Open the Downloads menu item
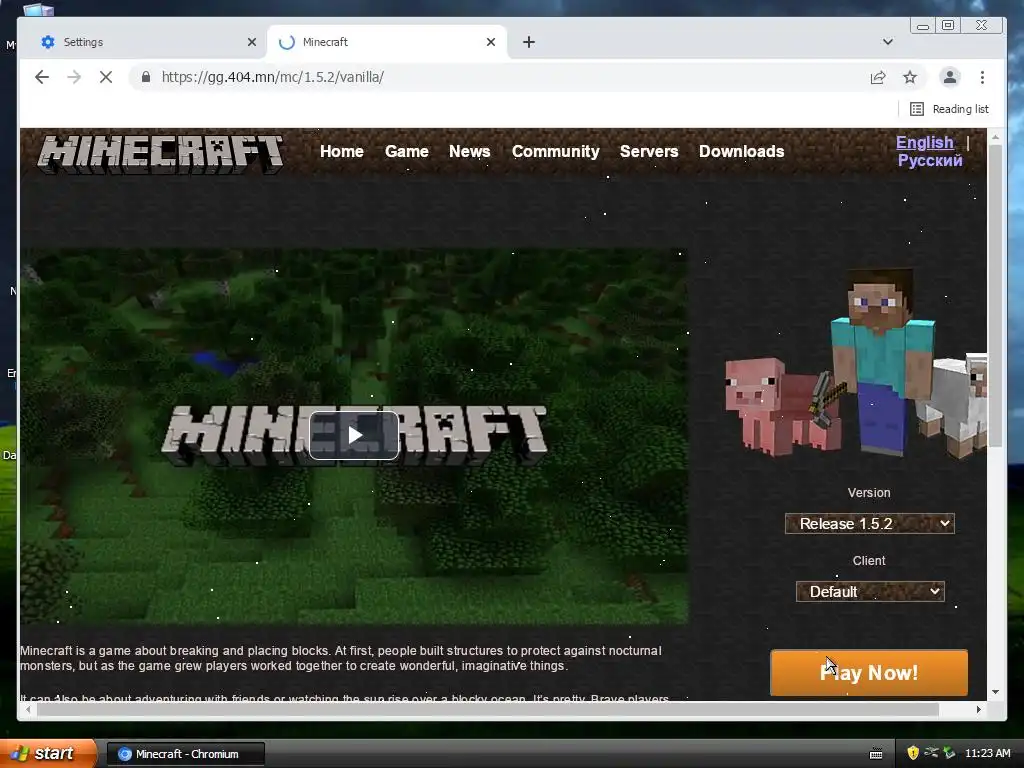This screenshot has width=1024, height=768. (742, 152)
